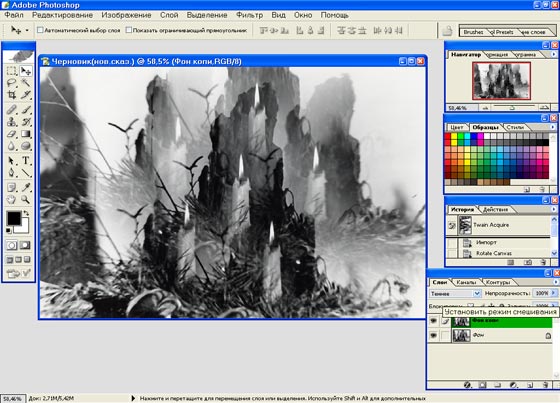The height and width of the screenshot is (403, 560).
Task: Select the Eraser tool
Action: [x=11, y=134]
